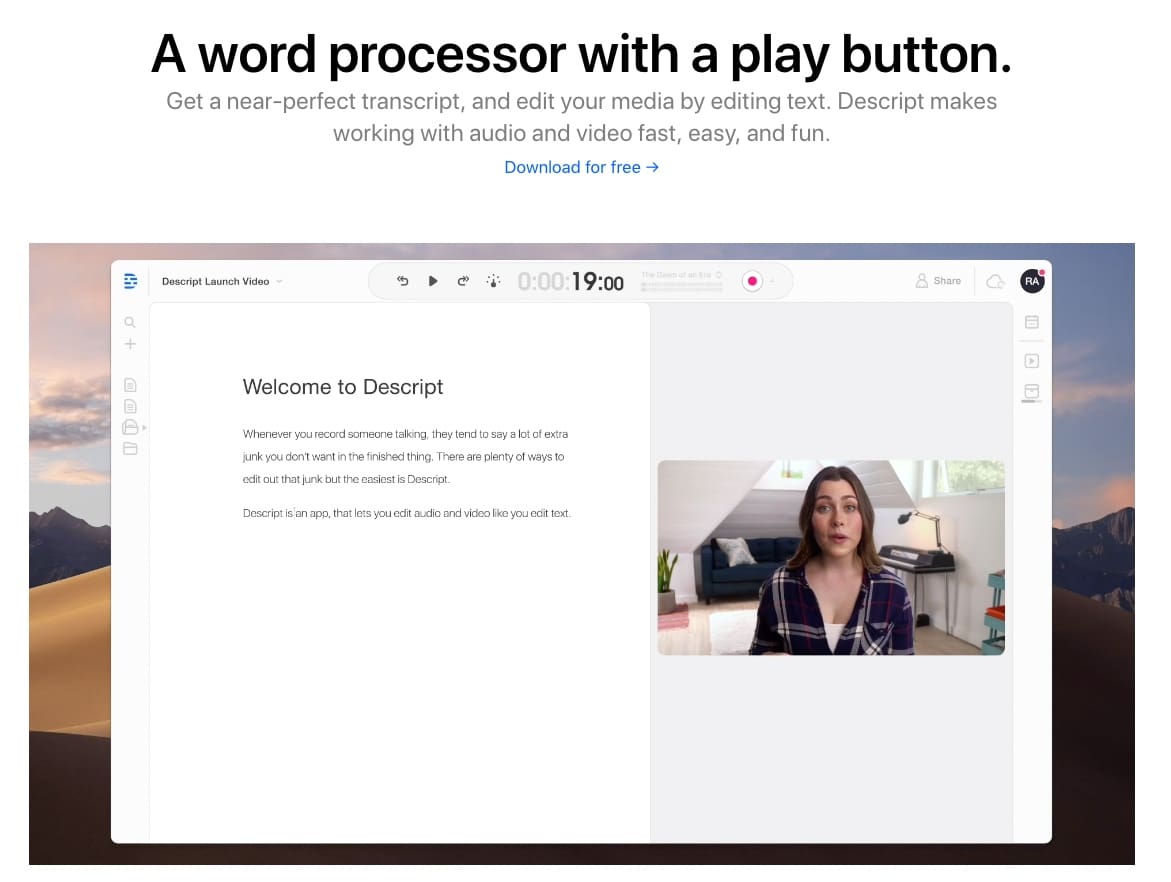Click the undo arrow in transport bar
1171x882 pixels.
pyautogui.click(x=402, y=281)
